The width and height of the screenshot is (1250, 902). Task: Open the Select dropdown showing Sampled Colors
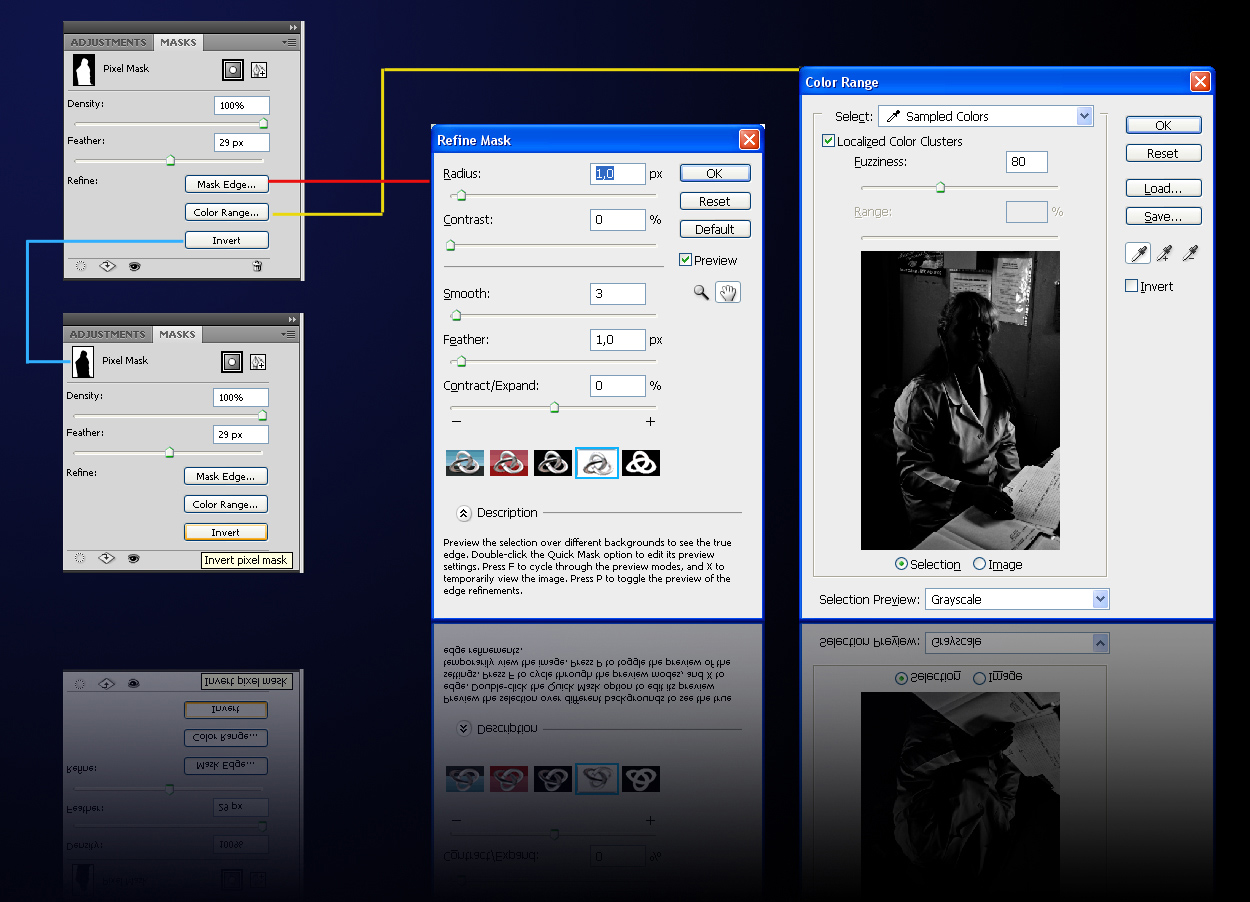pos(985,116)
